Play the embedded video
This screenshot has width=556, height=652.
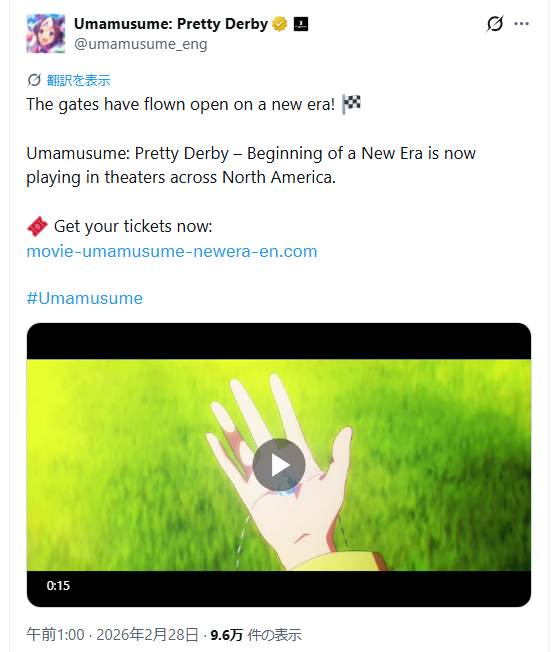pos(279,465)
